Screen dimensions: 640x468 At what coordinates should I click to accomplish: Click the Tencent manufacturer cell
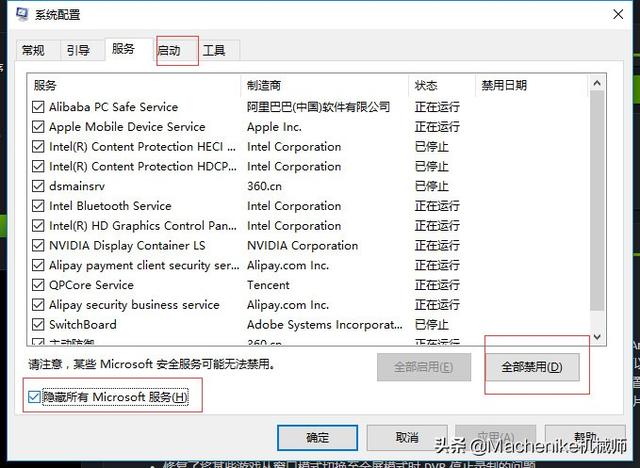268,285
